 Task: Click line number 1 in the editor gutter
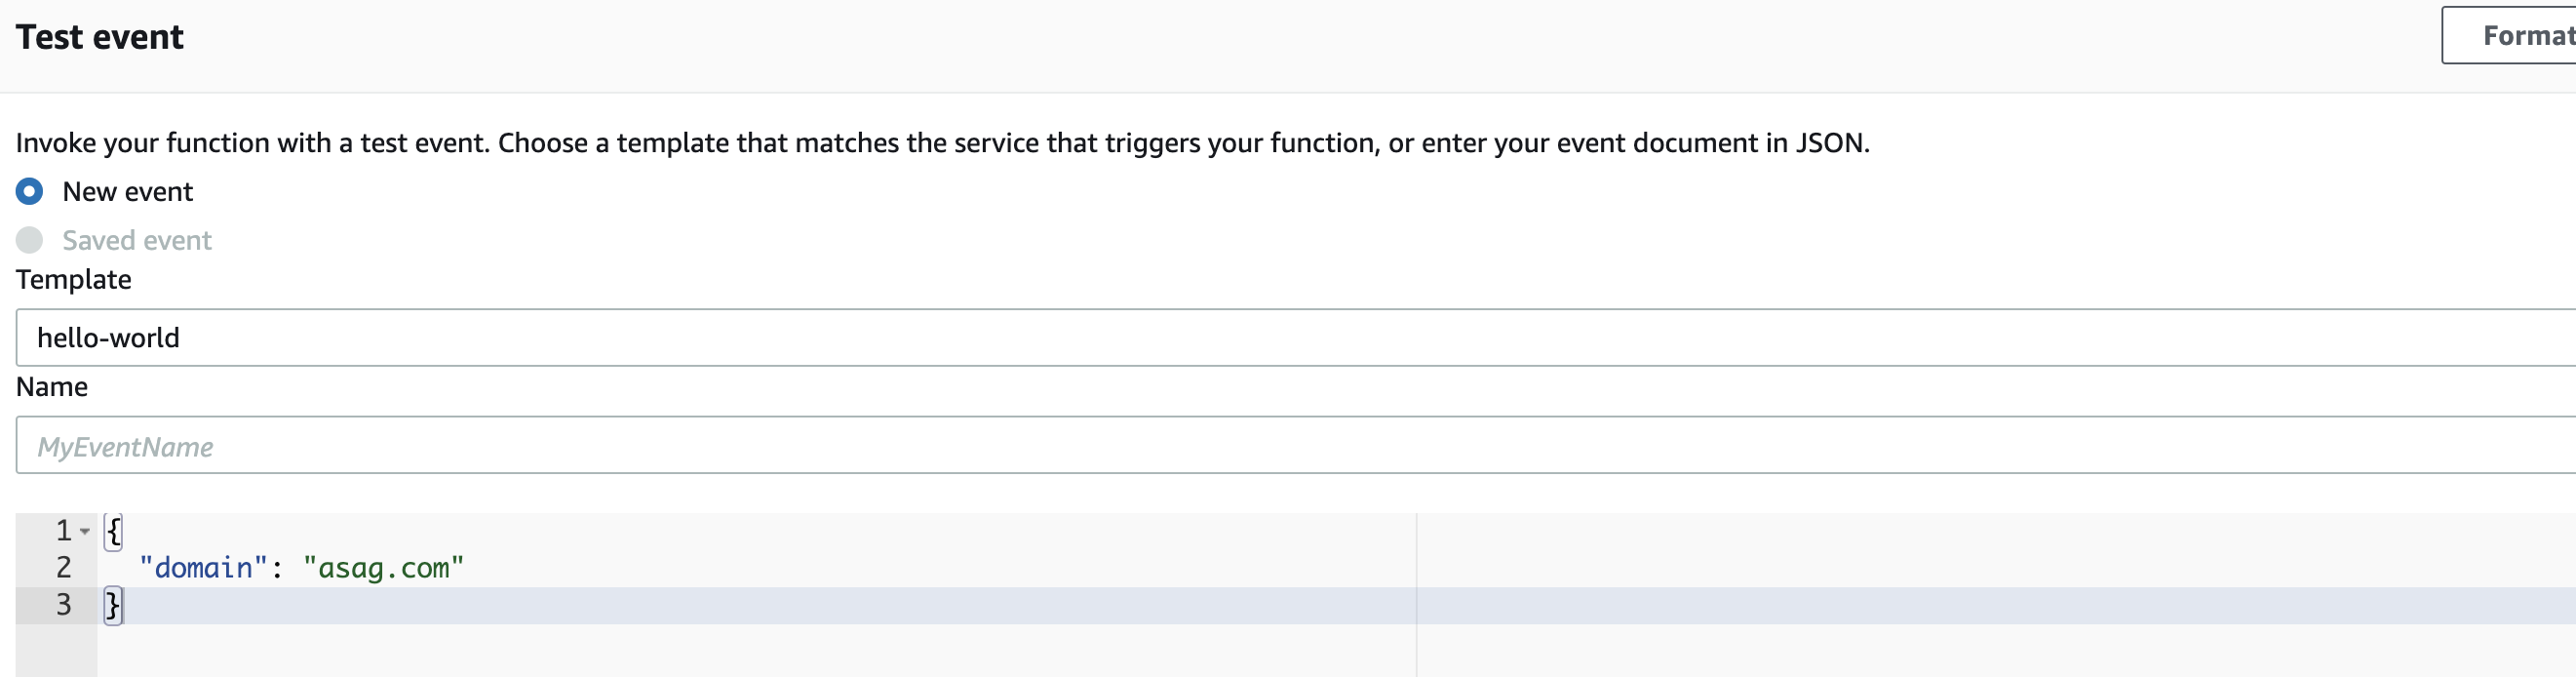[x=63, y=530]
